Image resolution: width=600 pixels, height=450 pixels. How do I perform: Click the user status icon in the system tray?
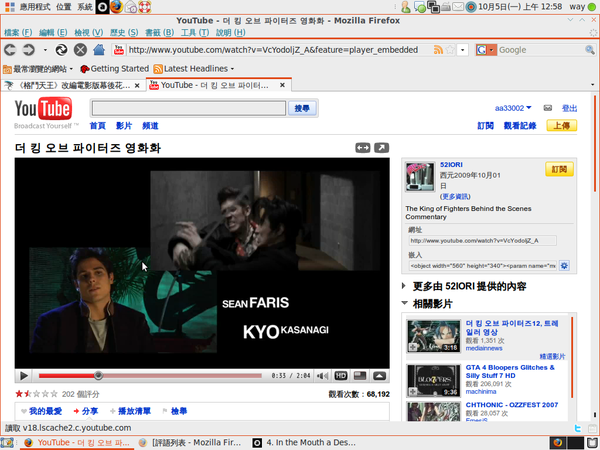click(406, 7)
